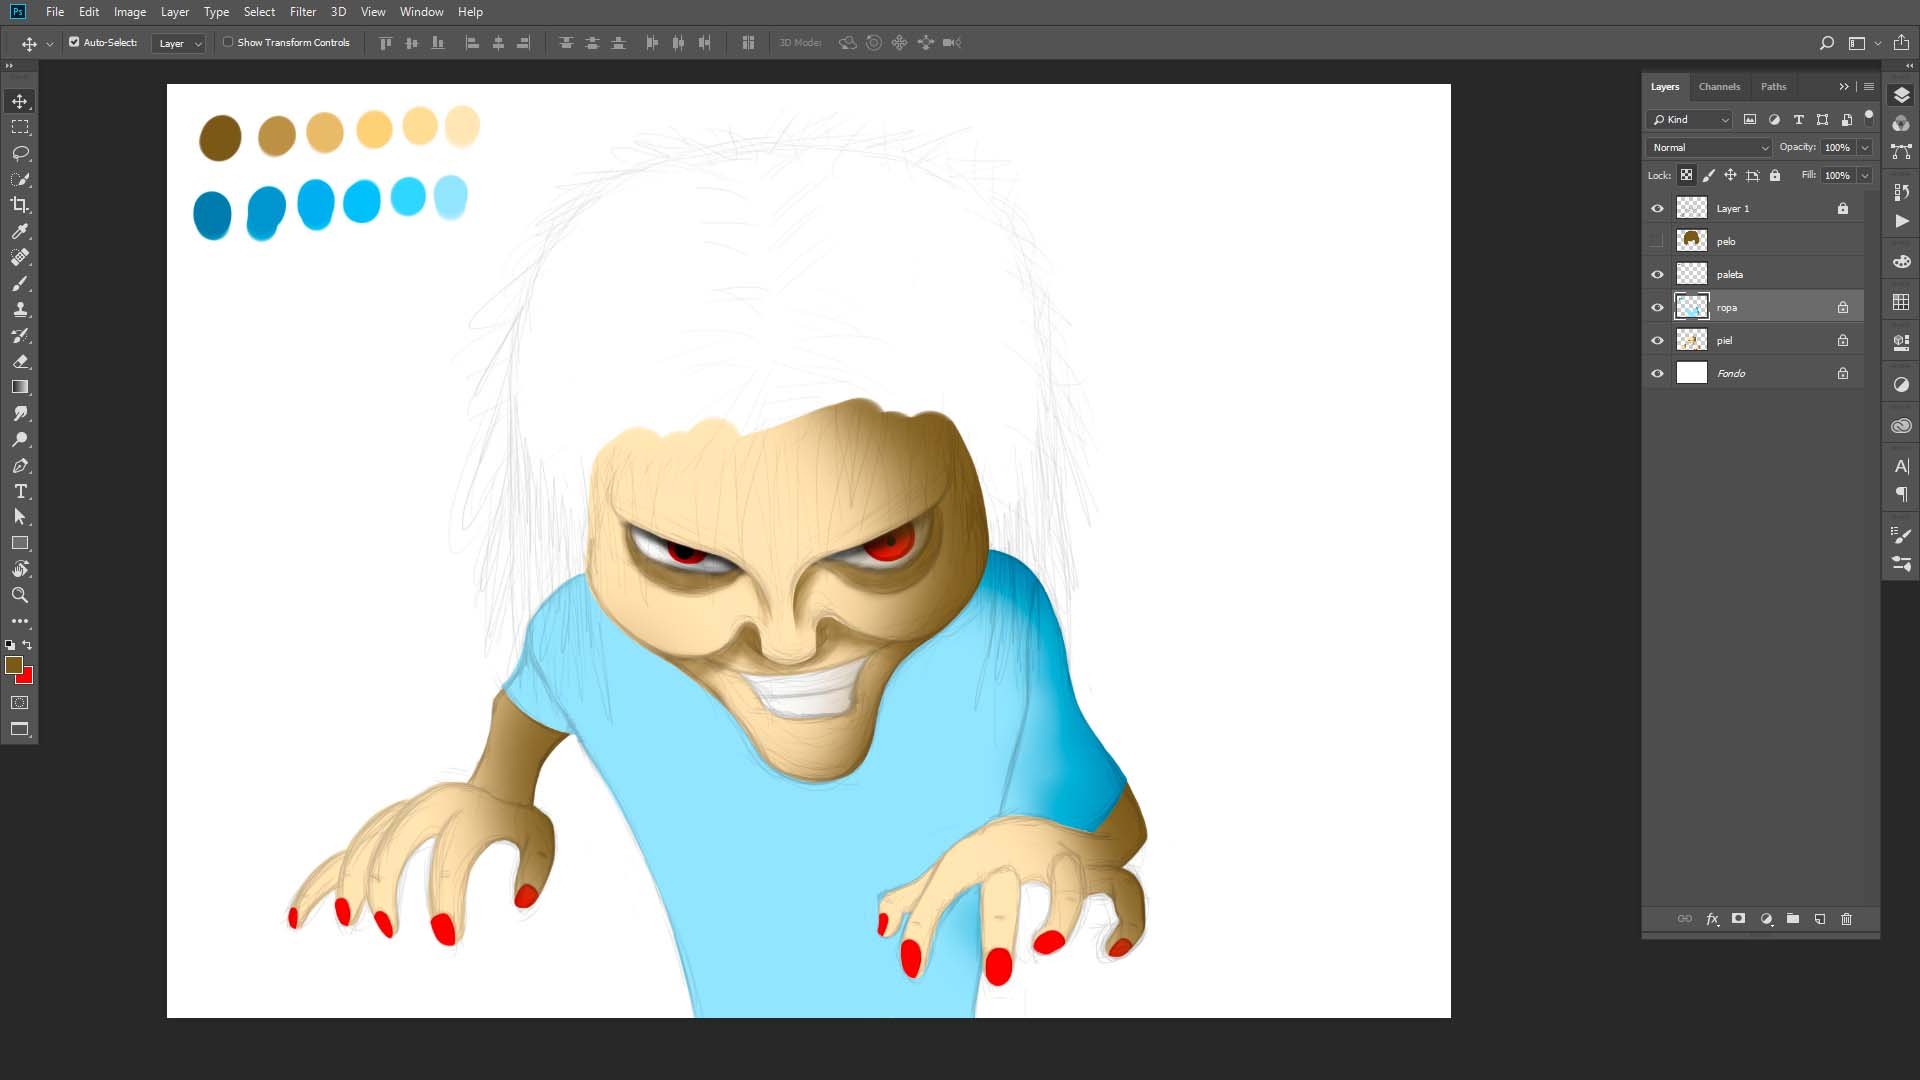Viewport: 1920px width, 1080px height.
Task: Switch to the Channels tab
Action: pos(1719,86)
